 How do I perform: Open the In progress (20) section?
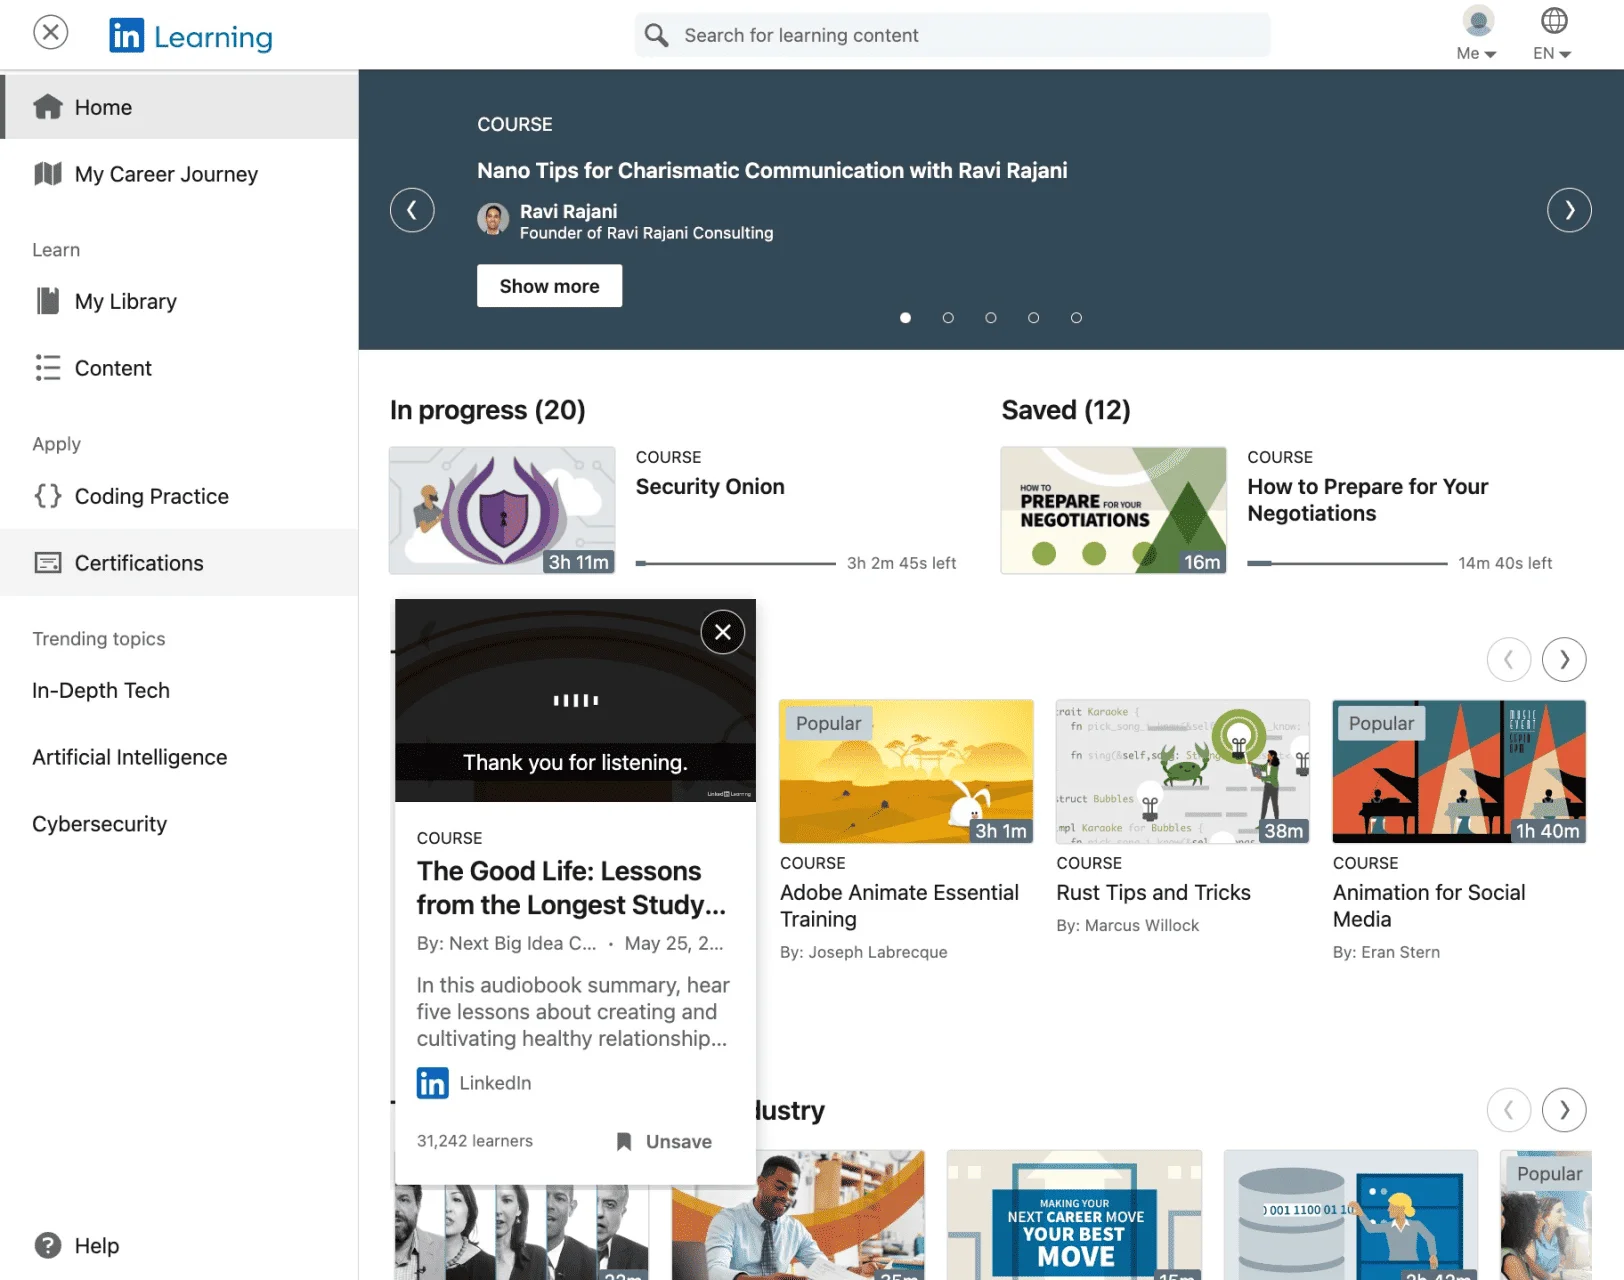pos(488,410)
